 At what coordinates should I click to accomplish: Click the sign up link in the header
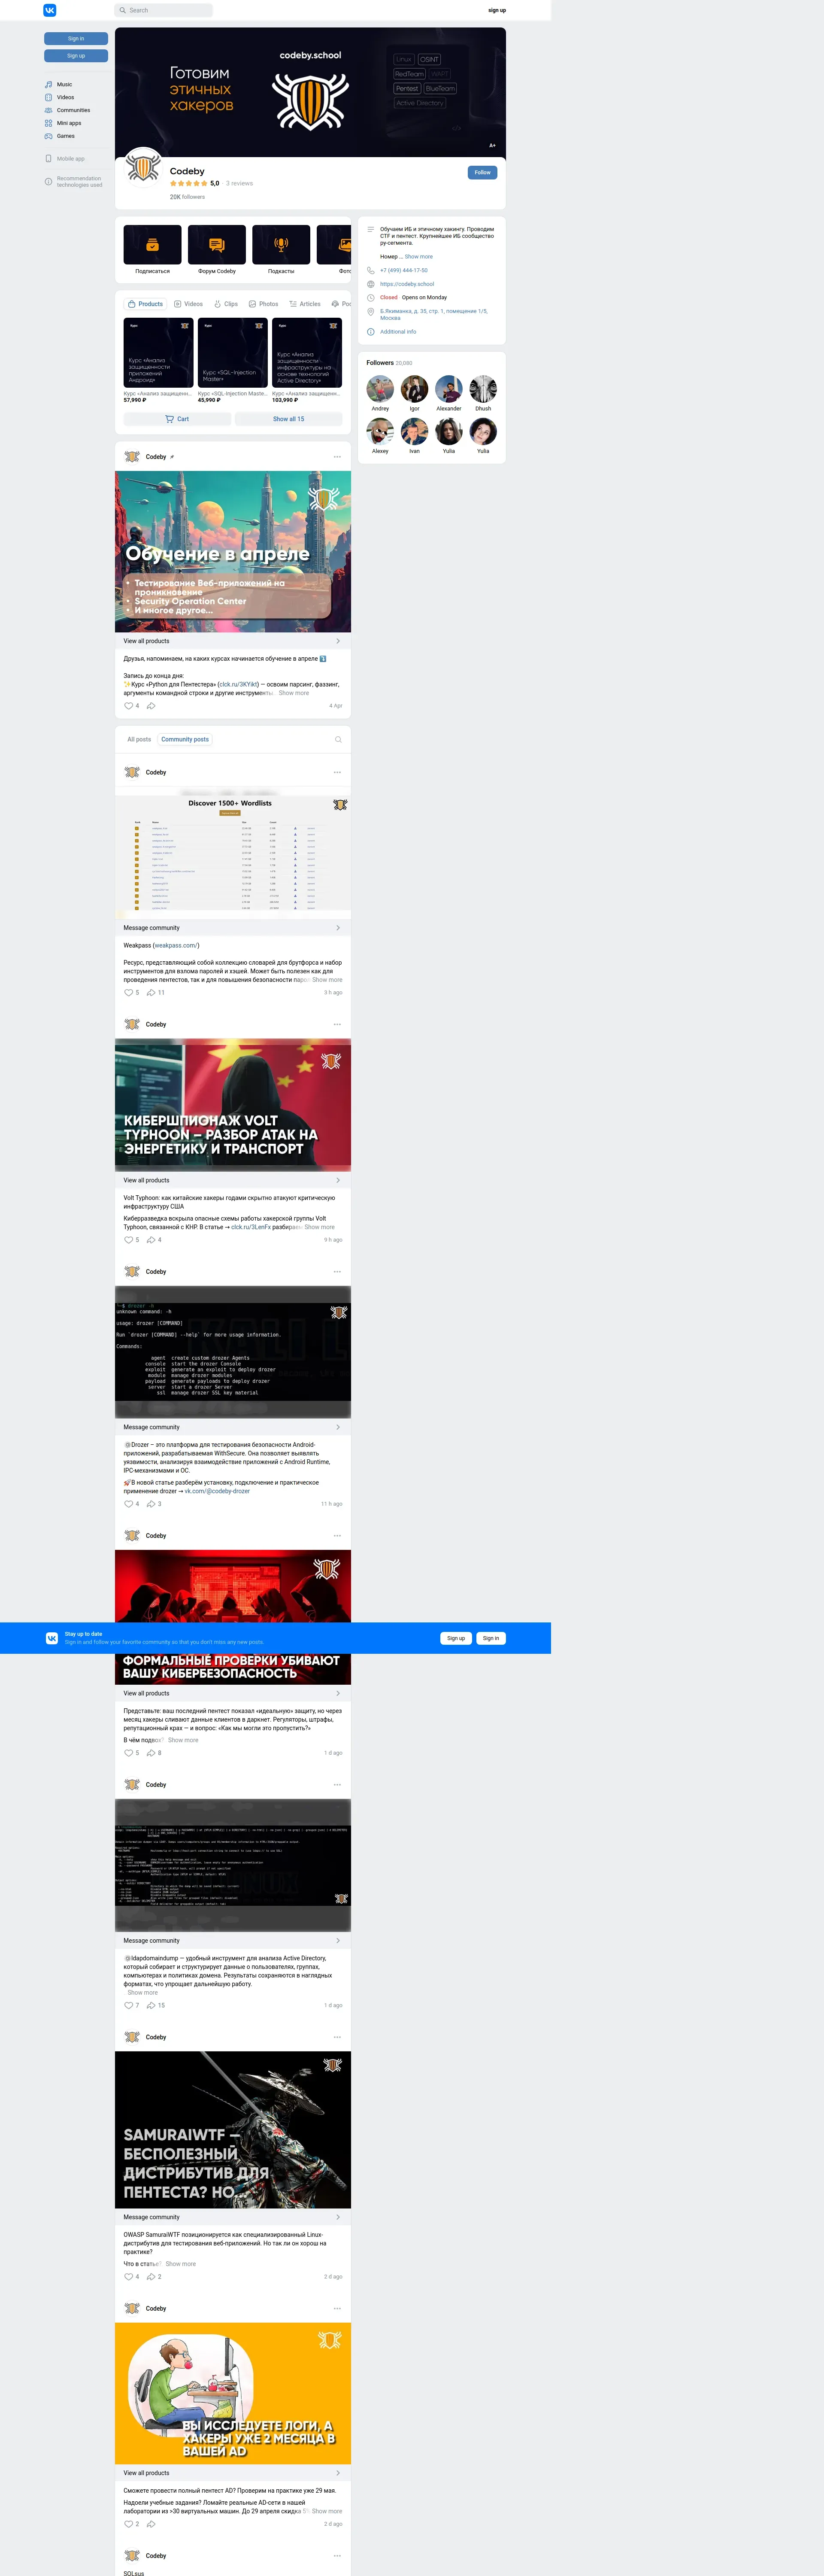click(497, 10)
